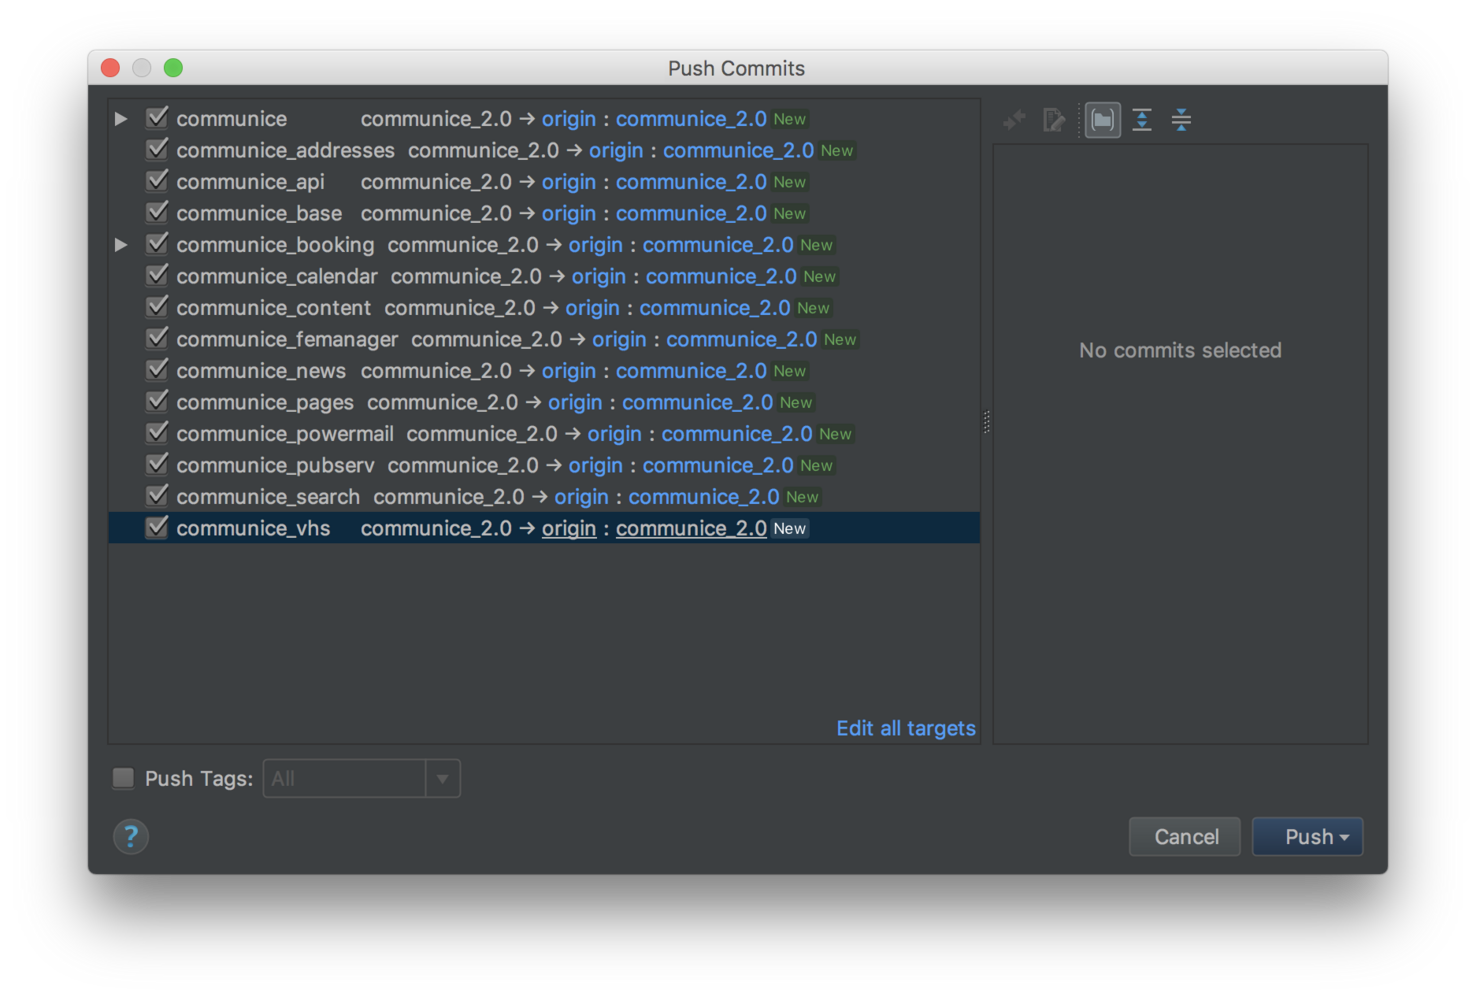This screenshot has height=1000, width=1476.
Task: Open the Push button dropdown arrow
Action: click(x=1345, y=837)
